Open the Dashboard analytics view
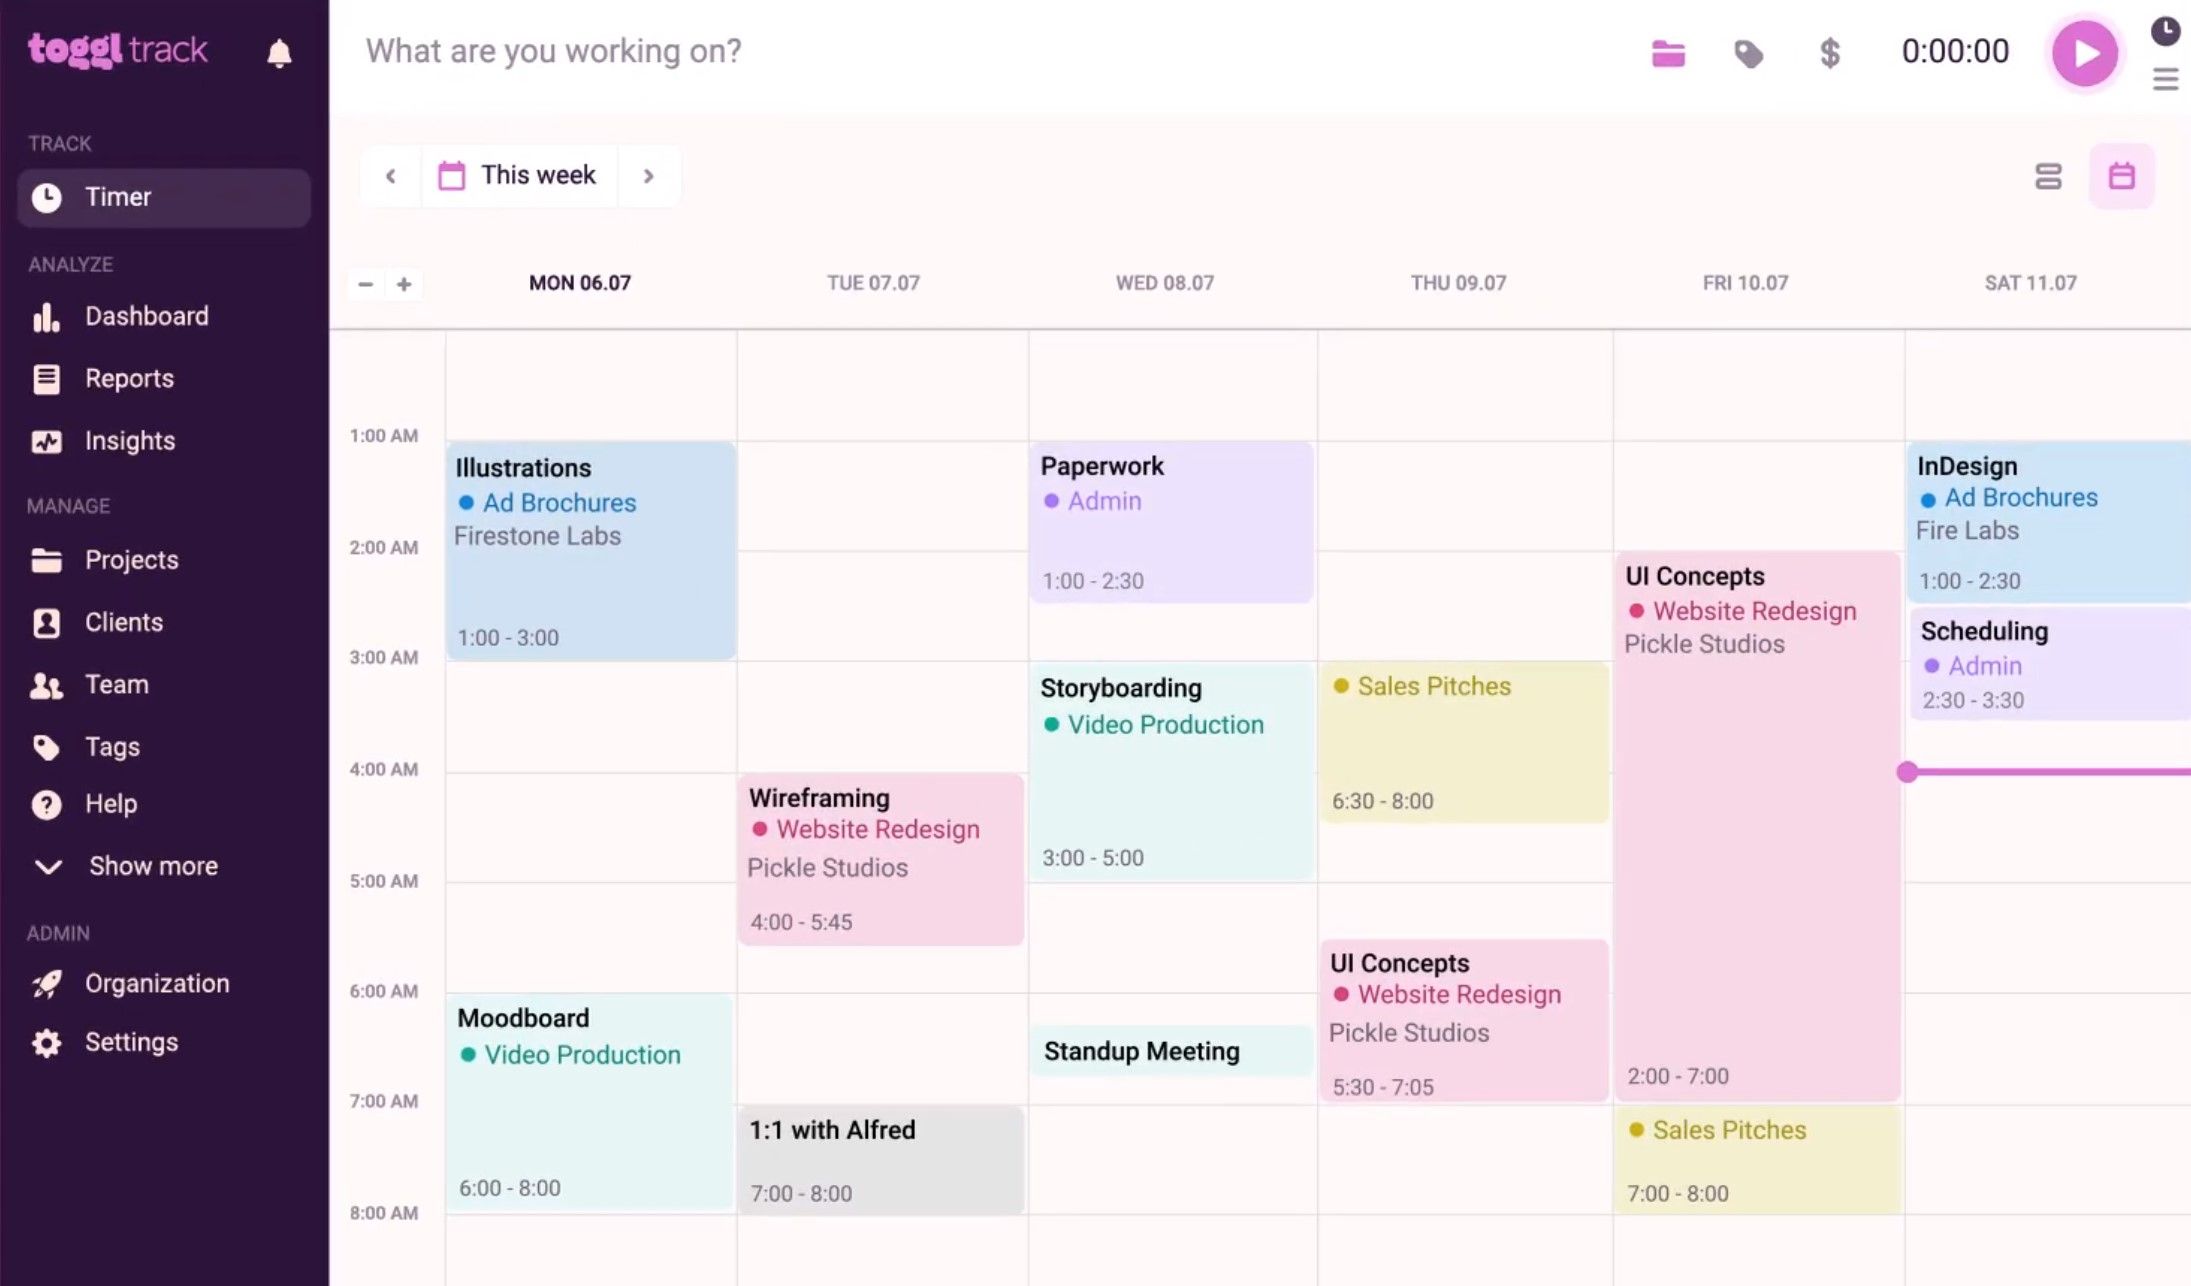 pyautogui.click(x=145, y=315)
